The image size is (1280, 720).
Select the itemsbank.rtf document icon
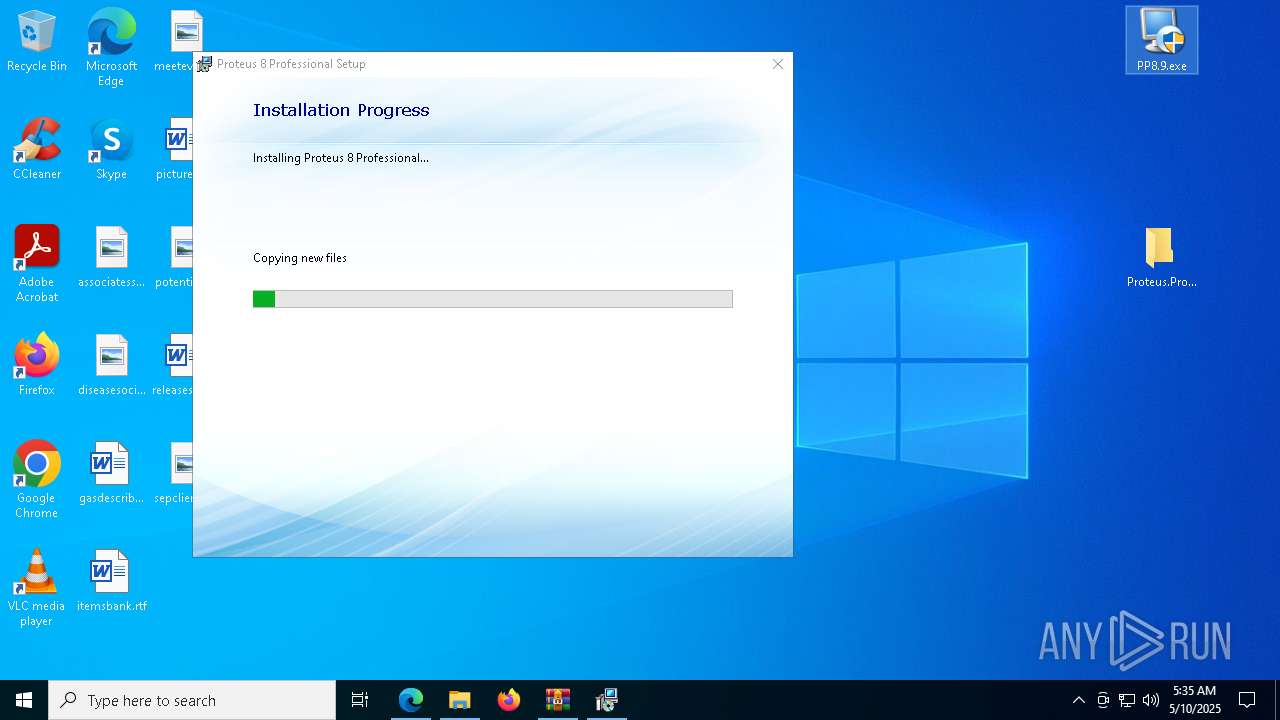pos(111,581)
